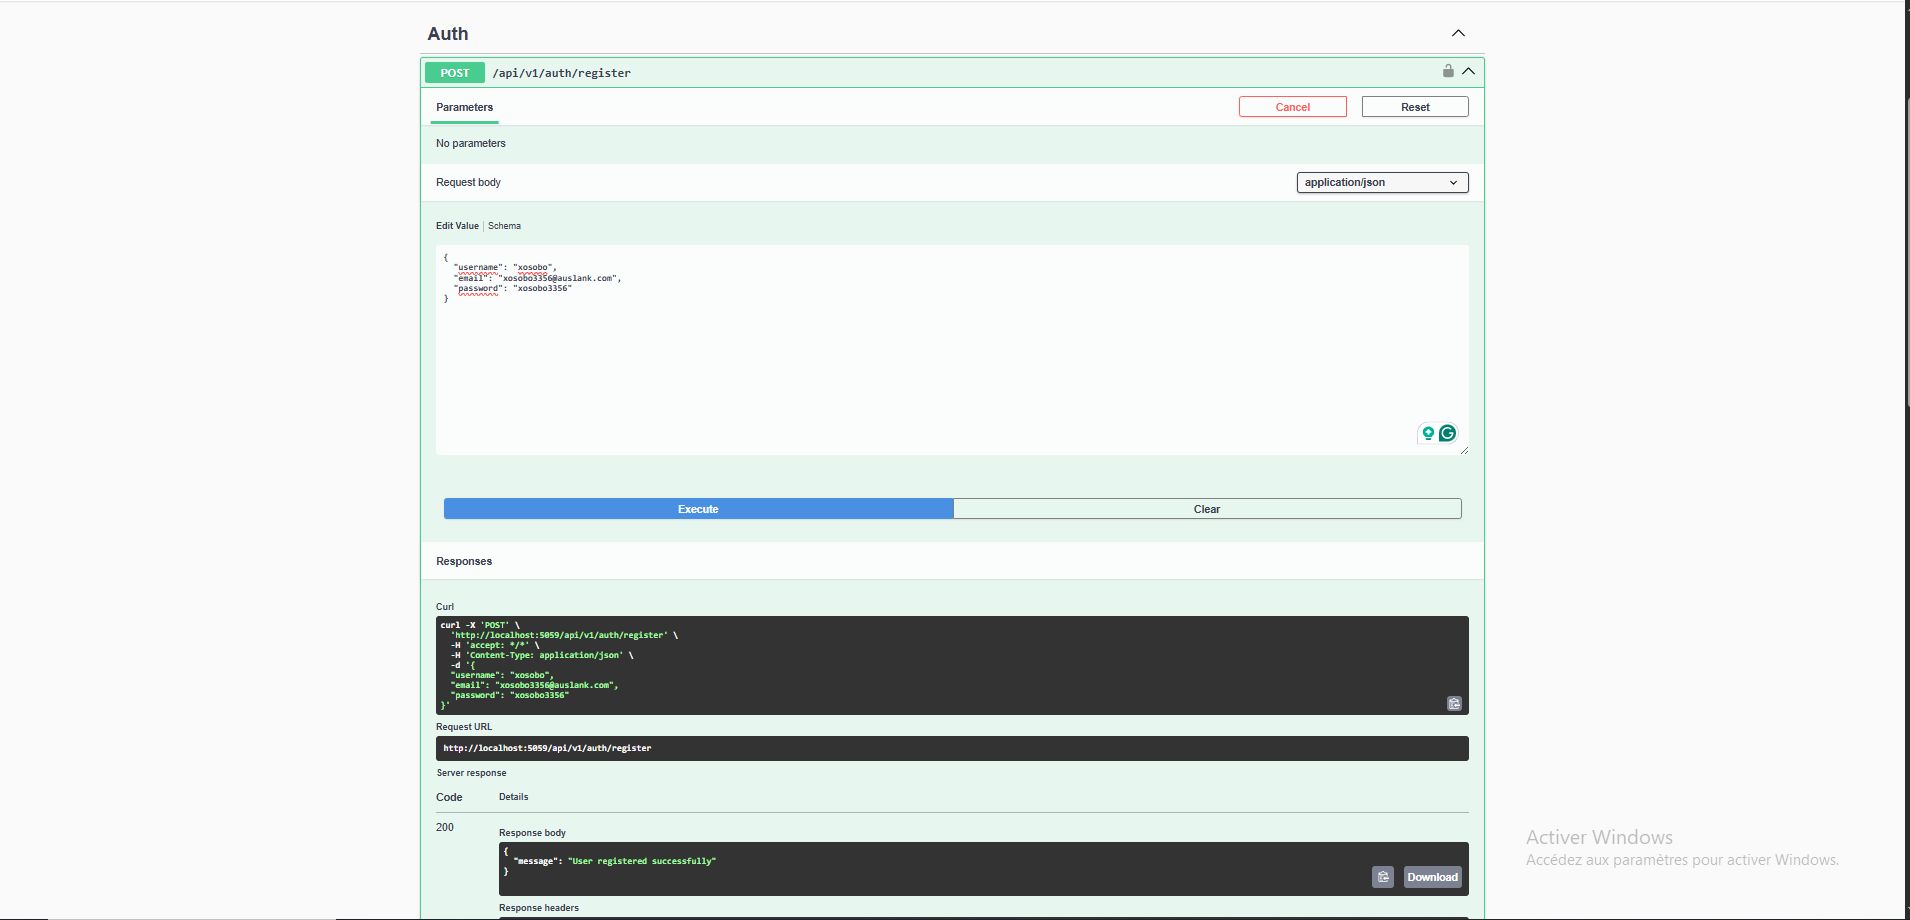1910x920 pixels.
Task: Click the authorization lock icon on register endpoint
Action: click(x=1447, y=71)
